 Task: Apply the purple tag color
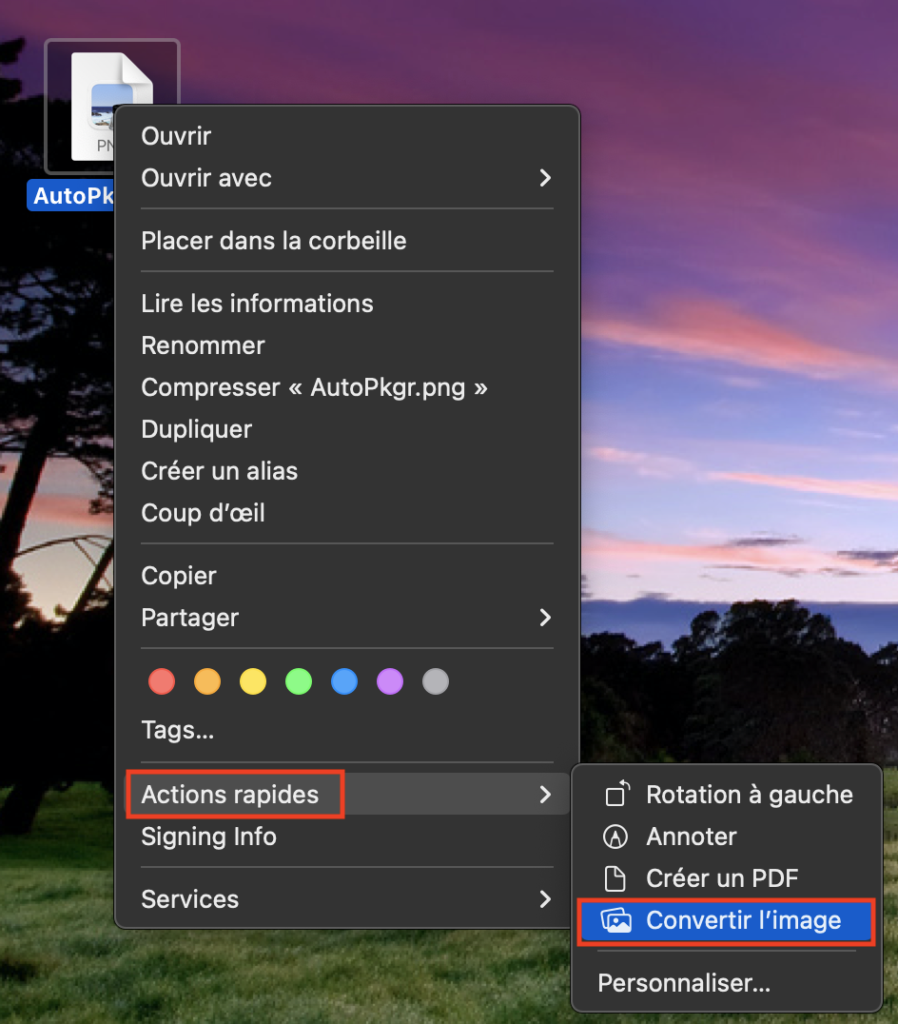tap(390, 681)
